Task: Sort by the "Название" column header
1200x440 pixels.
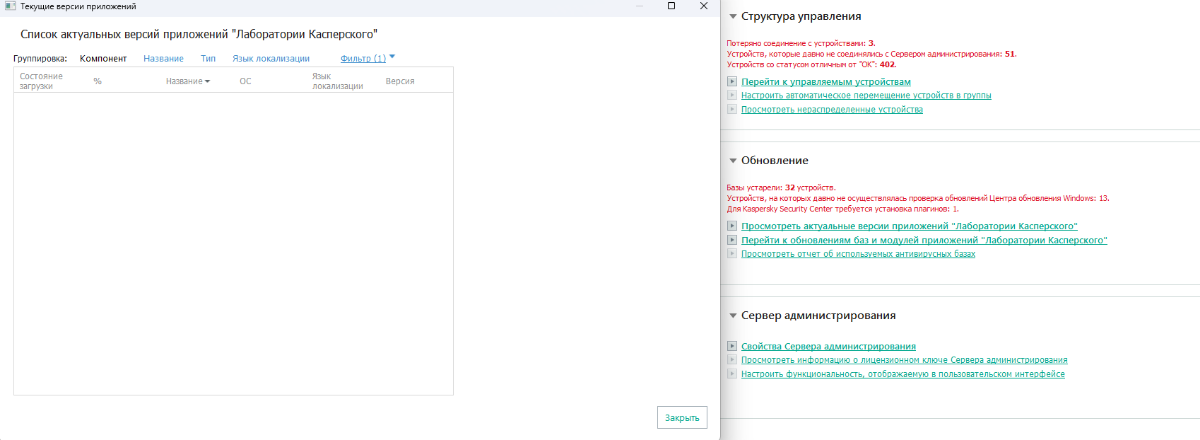Action: click(x=187, y=80)
